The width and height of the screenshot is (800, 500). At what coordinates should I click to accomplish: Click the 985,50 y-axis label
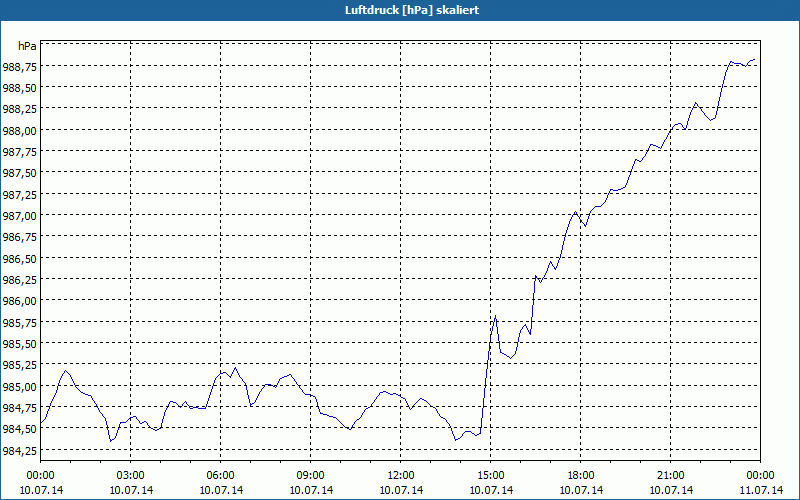click(20, 343)
